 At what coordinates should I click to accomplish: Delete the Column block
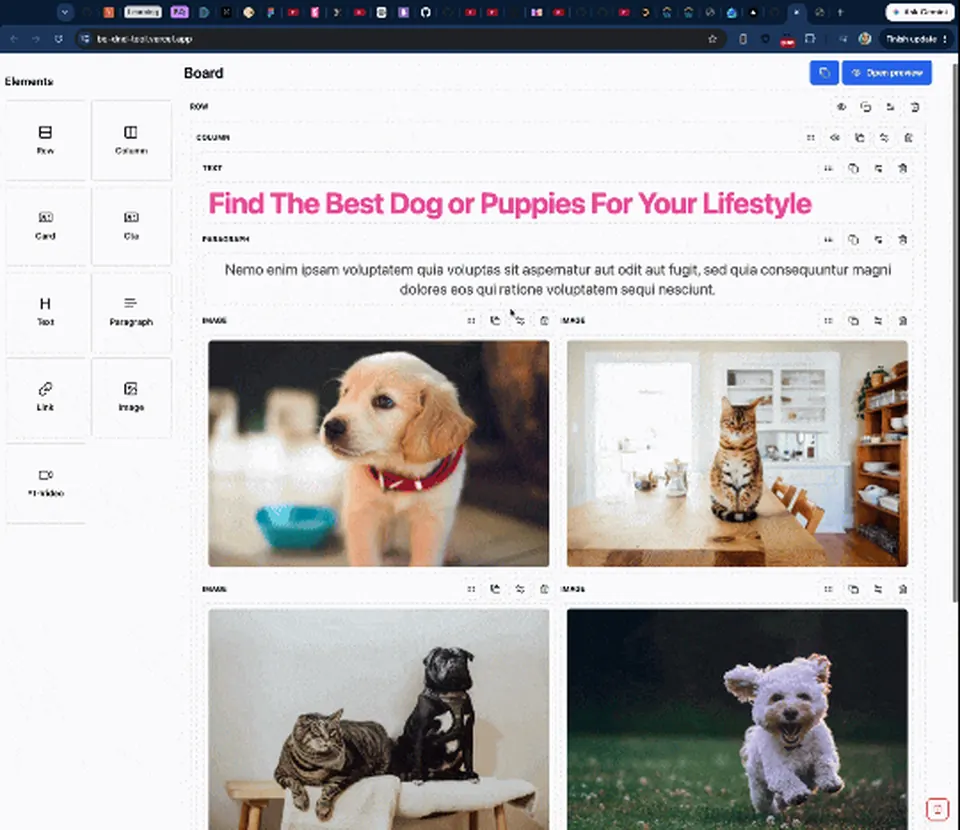909,138
